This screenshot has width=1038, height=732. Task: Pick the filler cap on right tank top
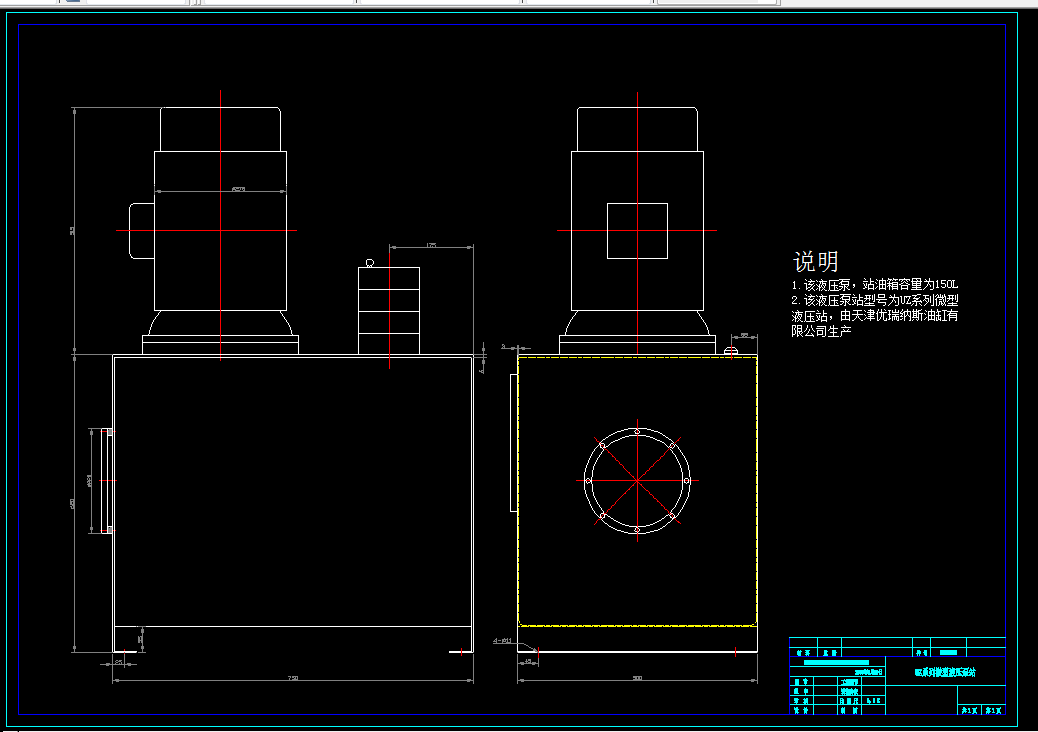(731, 351)
